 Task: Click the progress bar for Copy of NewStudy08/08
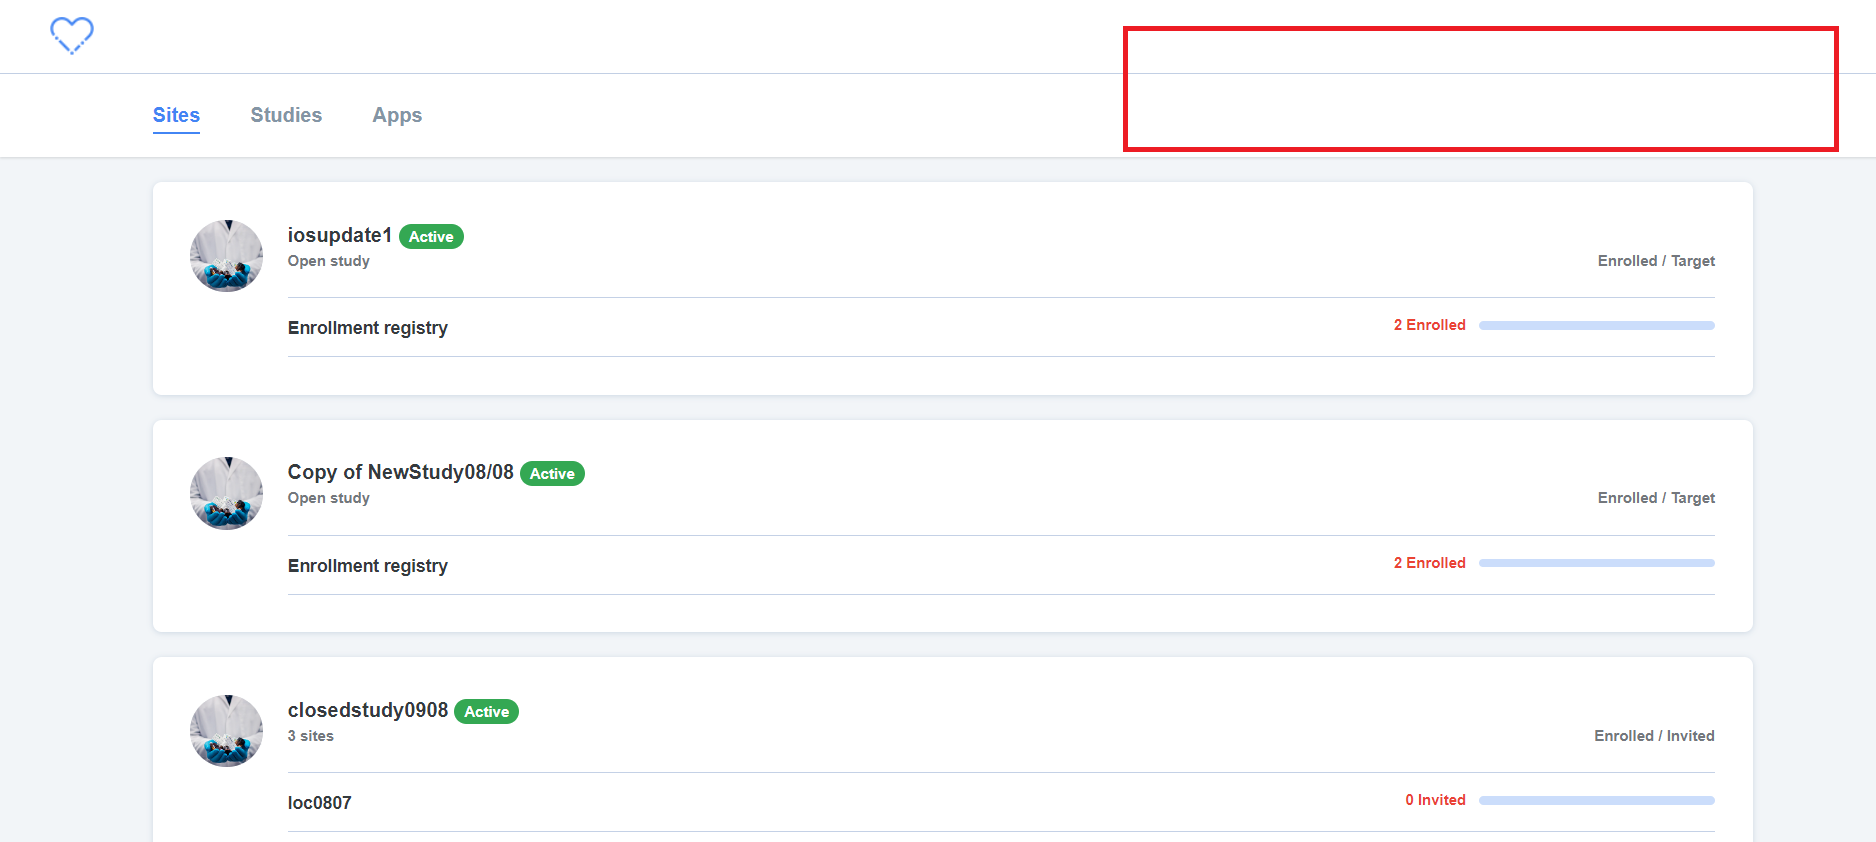click(x=1596, y=562)
